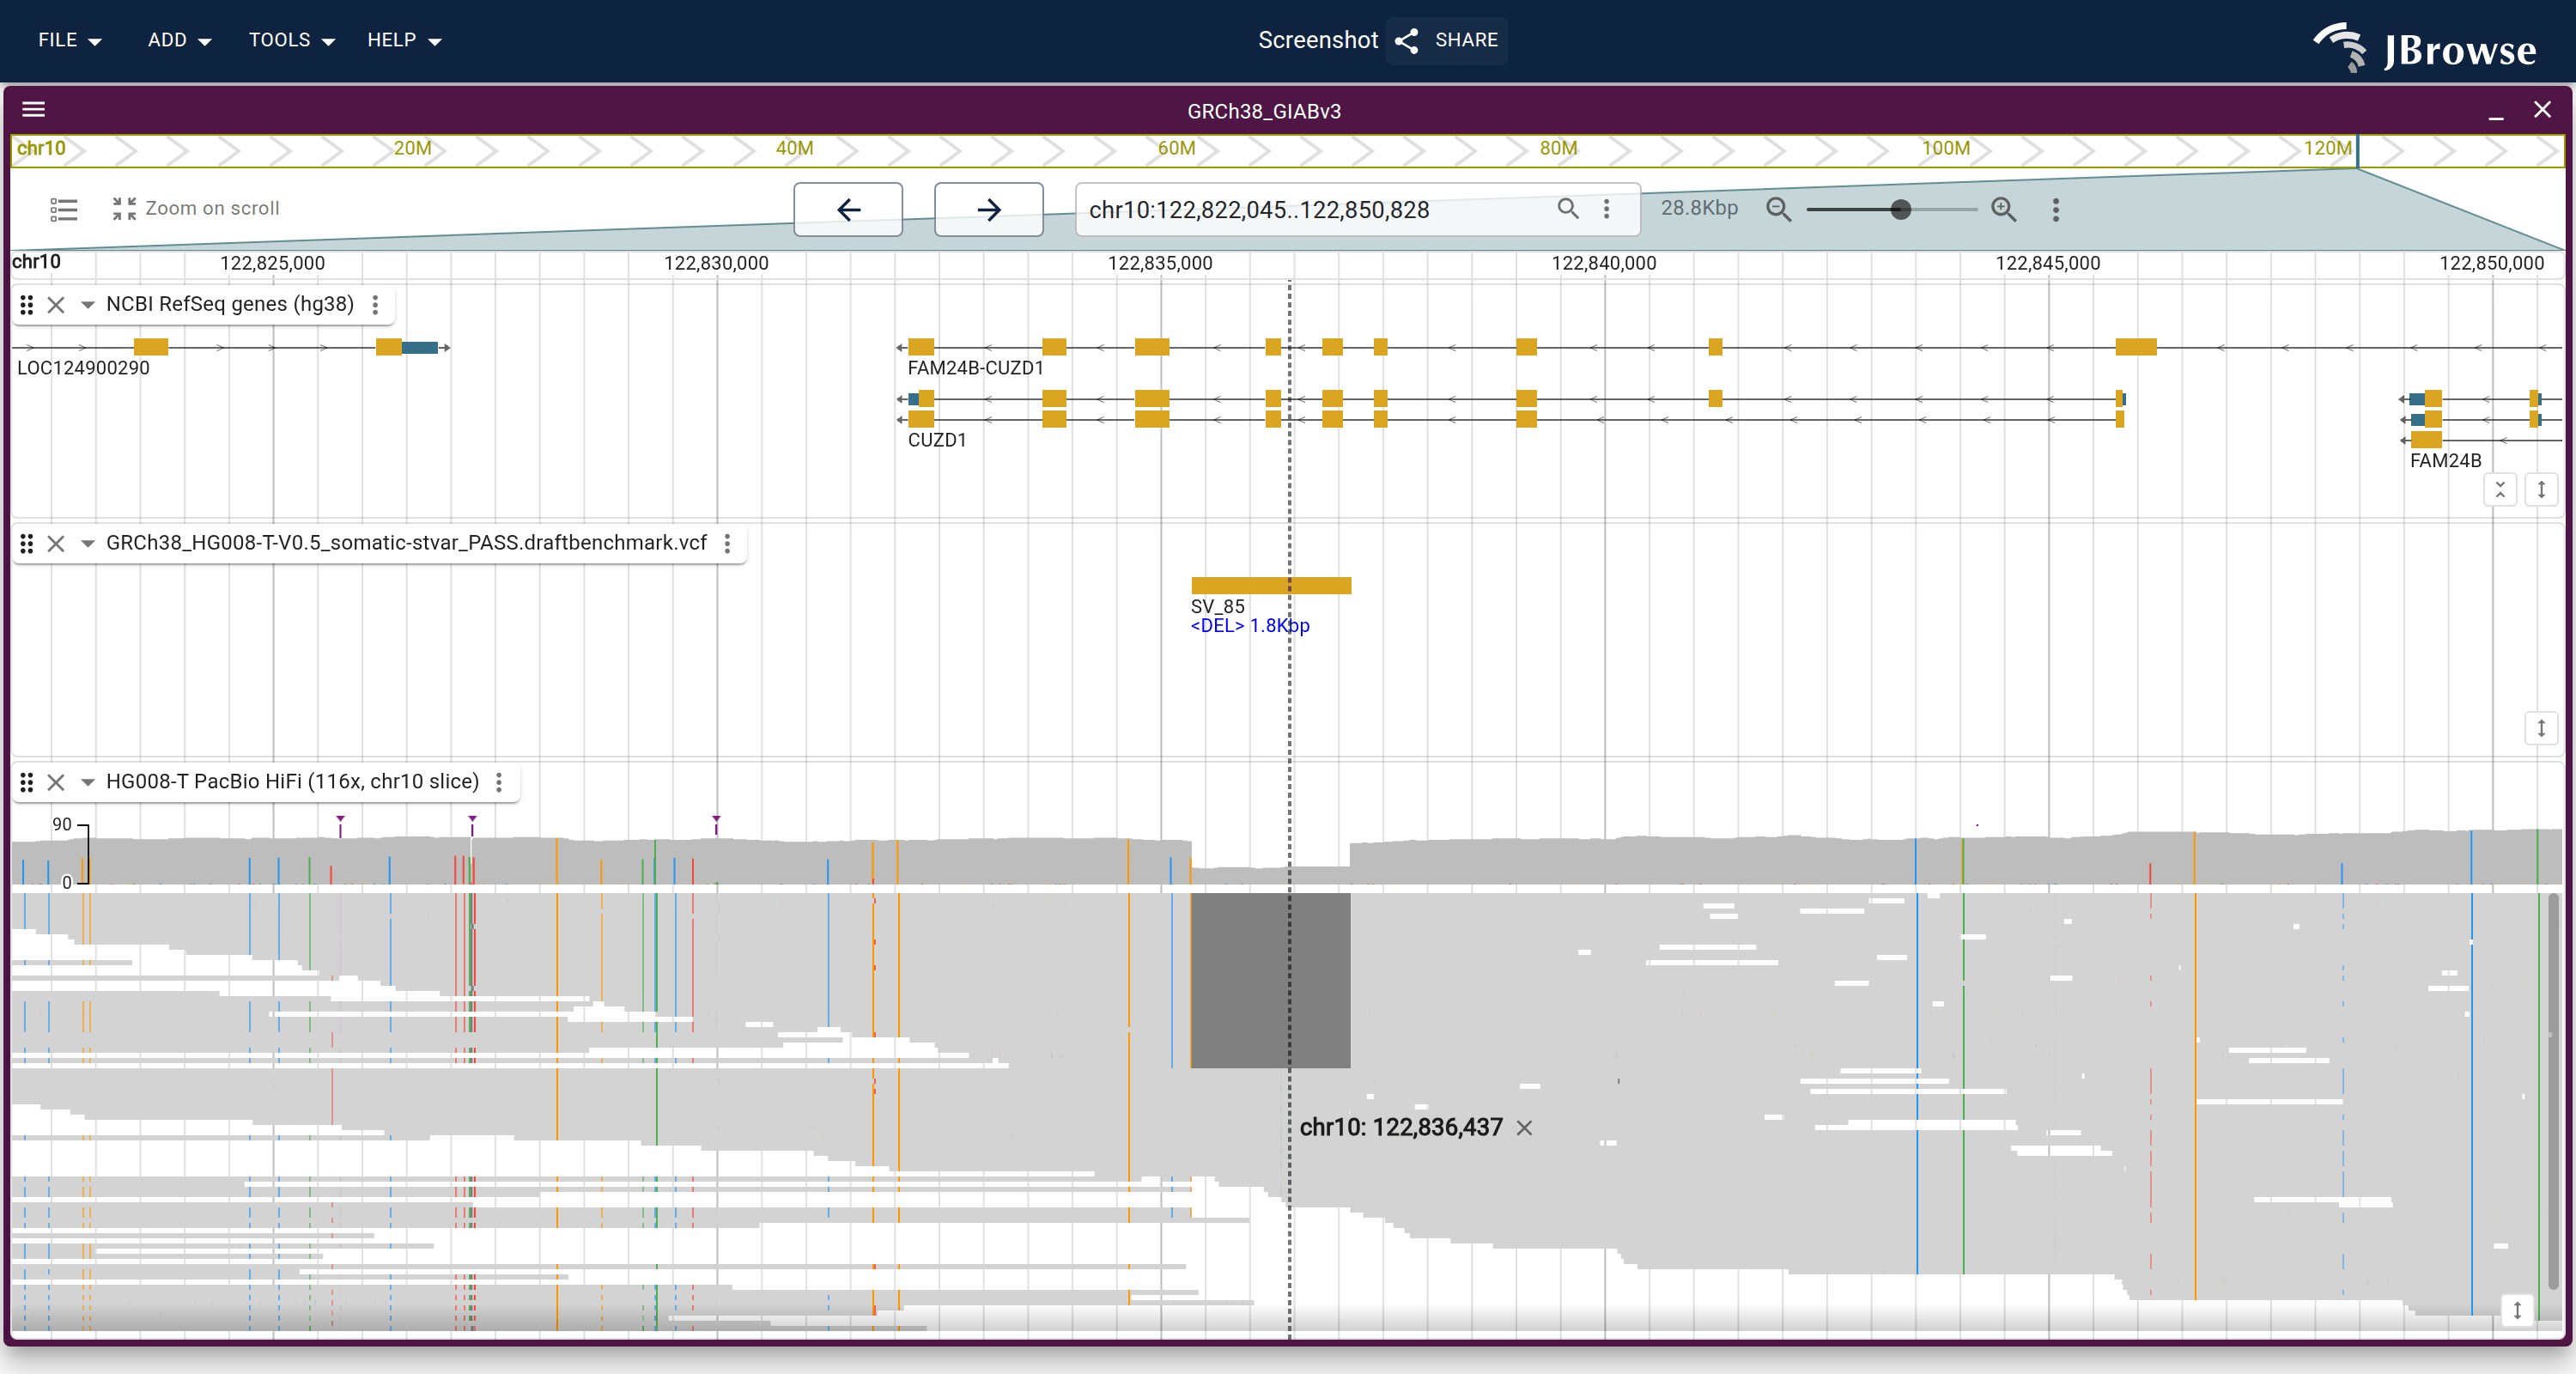Click the CUZD1 gene label
The height and width of the screenshot is (1374, 2576).
937,440
